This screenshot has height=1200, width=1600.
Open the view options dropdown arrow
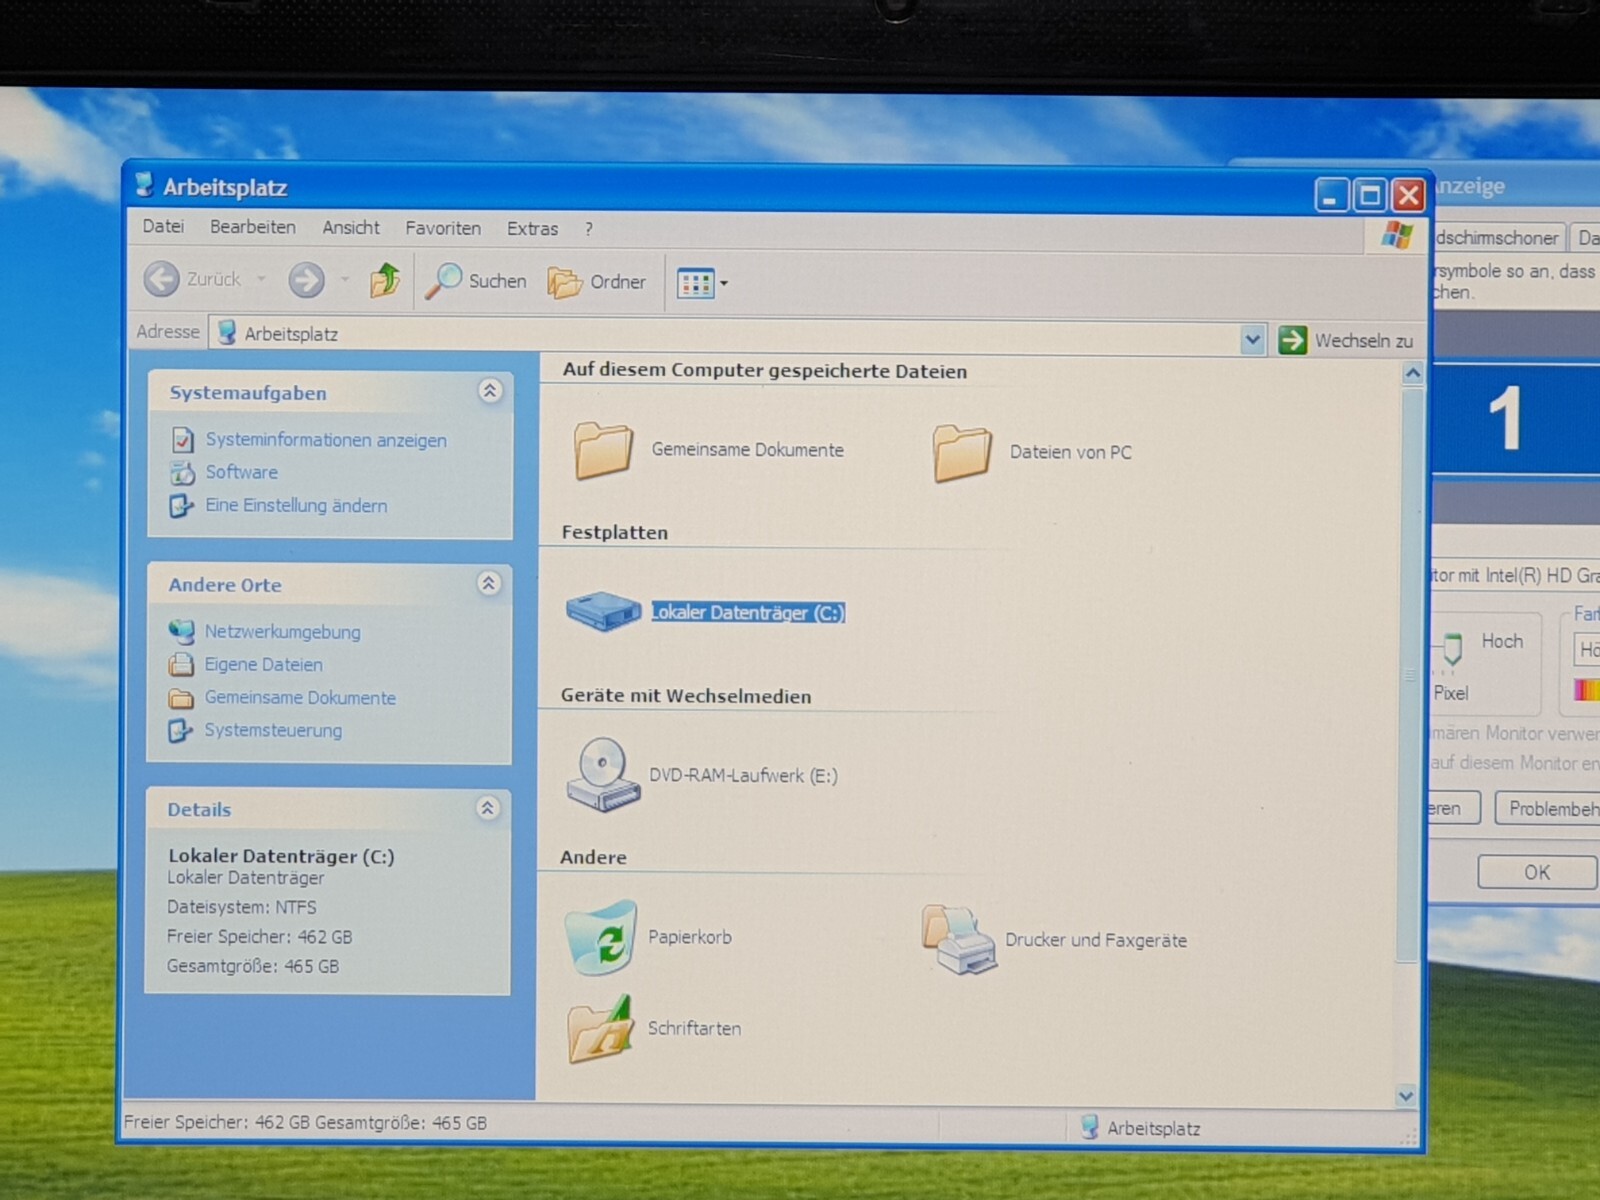(x=724, y=284)
